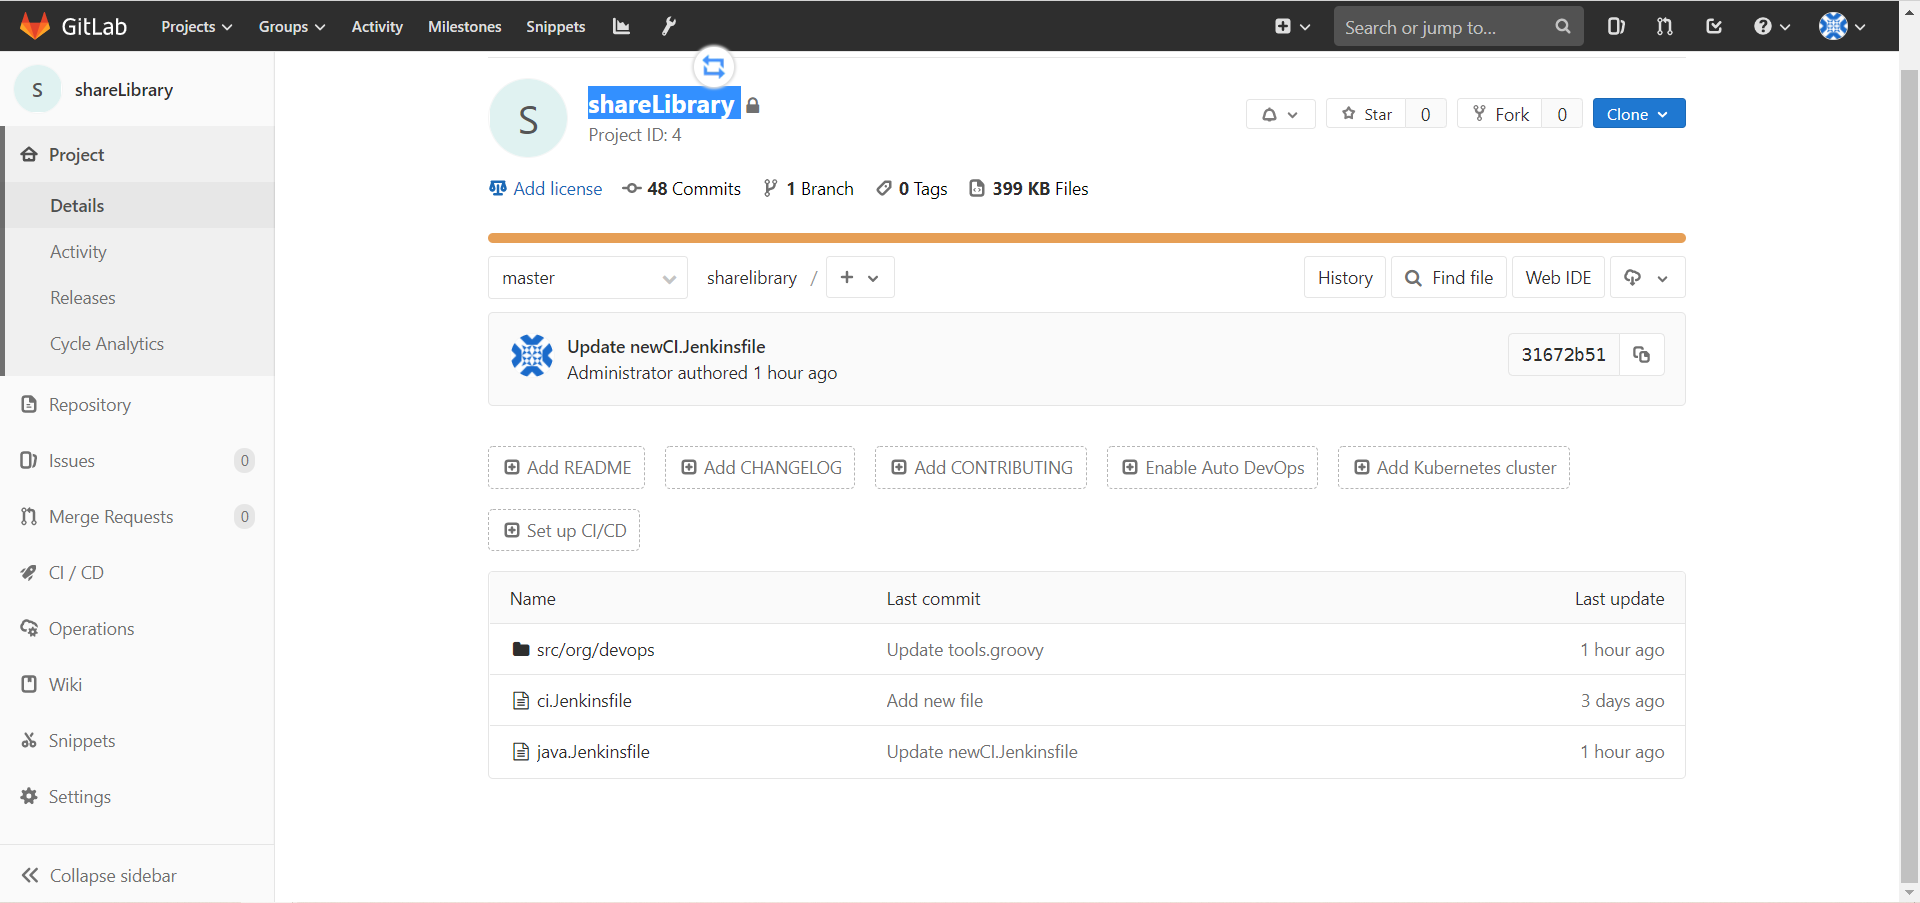Star the shareLibrary project

coord(1367,114)
